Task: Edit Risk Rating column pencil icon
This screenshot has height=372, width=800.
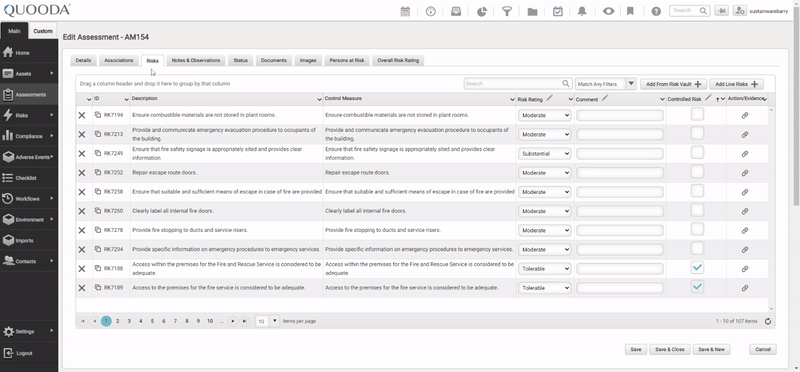Action: coord(549,98)
